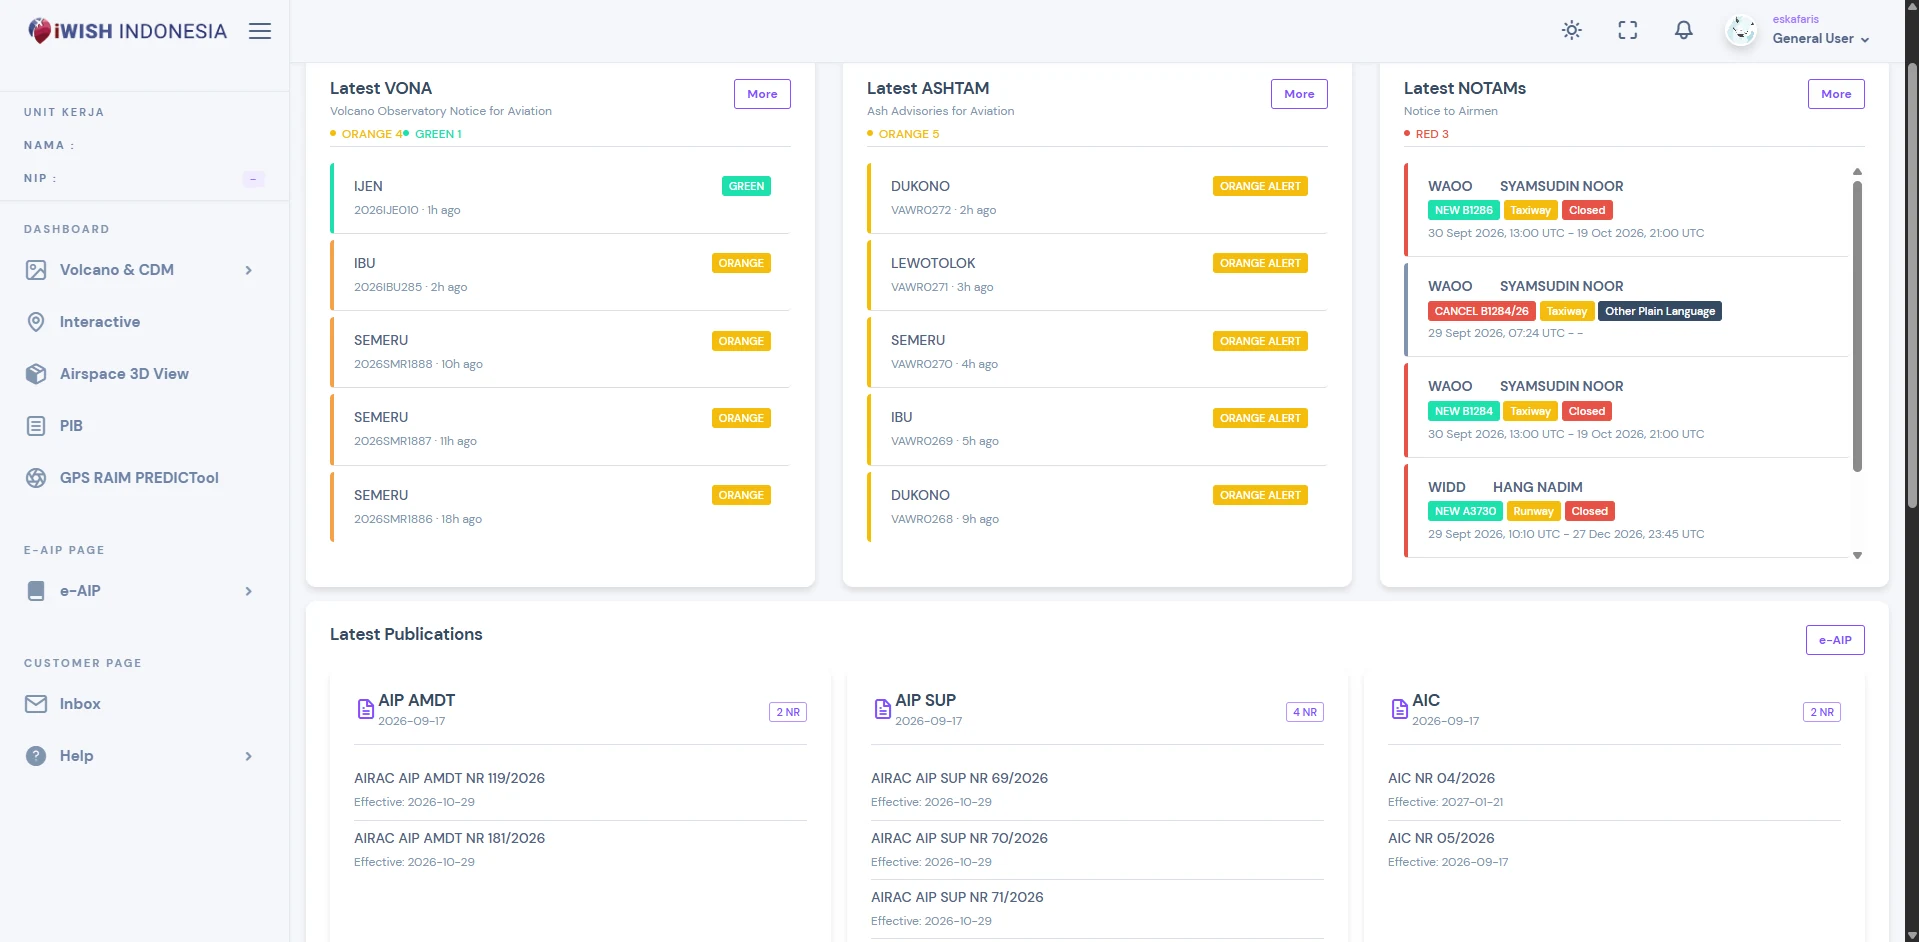The height and width of the screenshot is (942, 1919).
Task: Click the e-AIP book icon
Action: click(36, 591)
